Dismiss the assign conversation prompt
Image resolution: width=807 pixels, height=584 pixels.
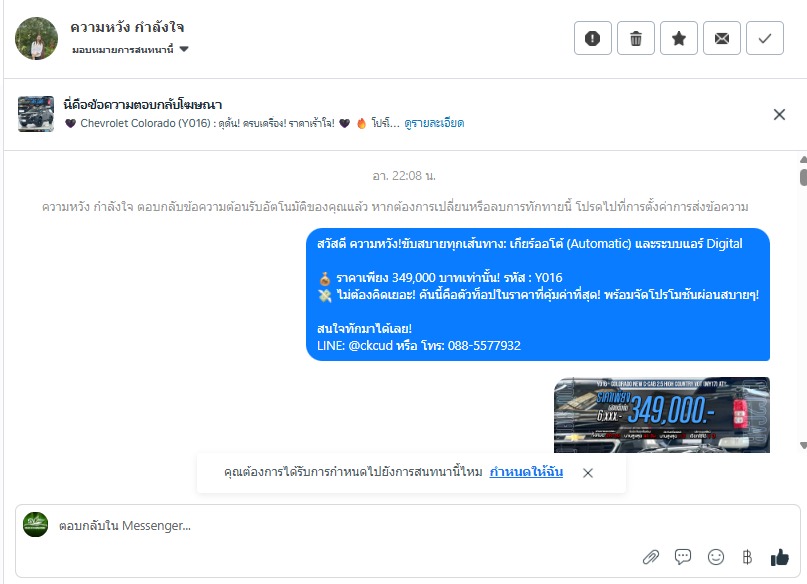tap(588, 473)
